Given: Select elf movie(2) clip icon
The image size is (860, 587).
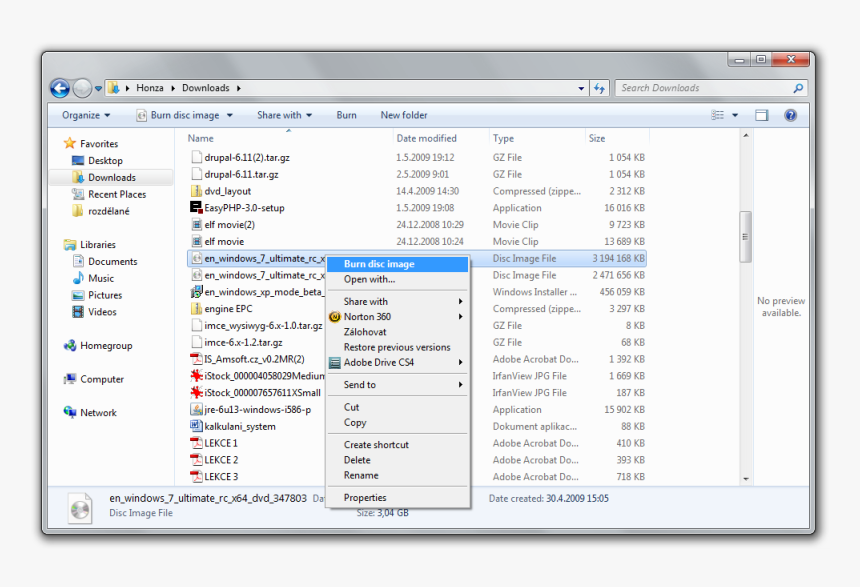Looking at the screenshot, I should [x=196, y=224].
